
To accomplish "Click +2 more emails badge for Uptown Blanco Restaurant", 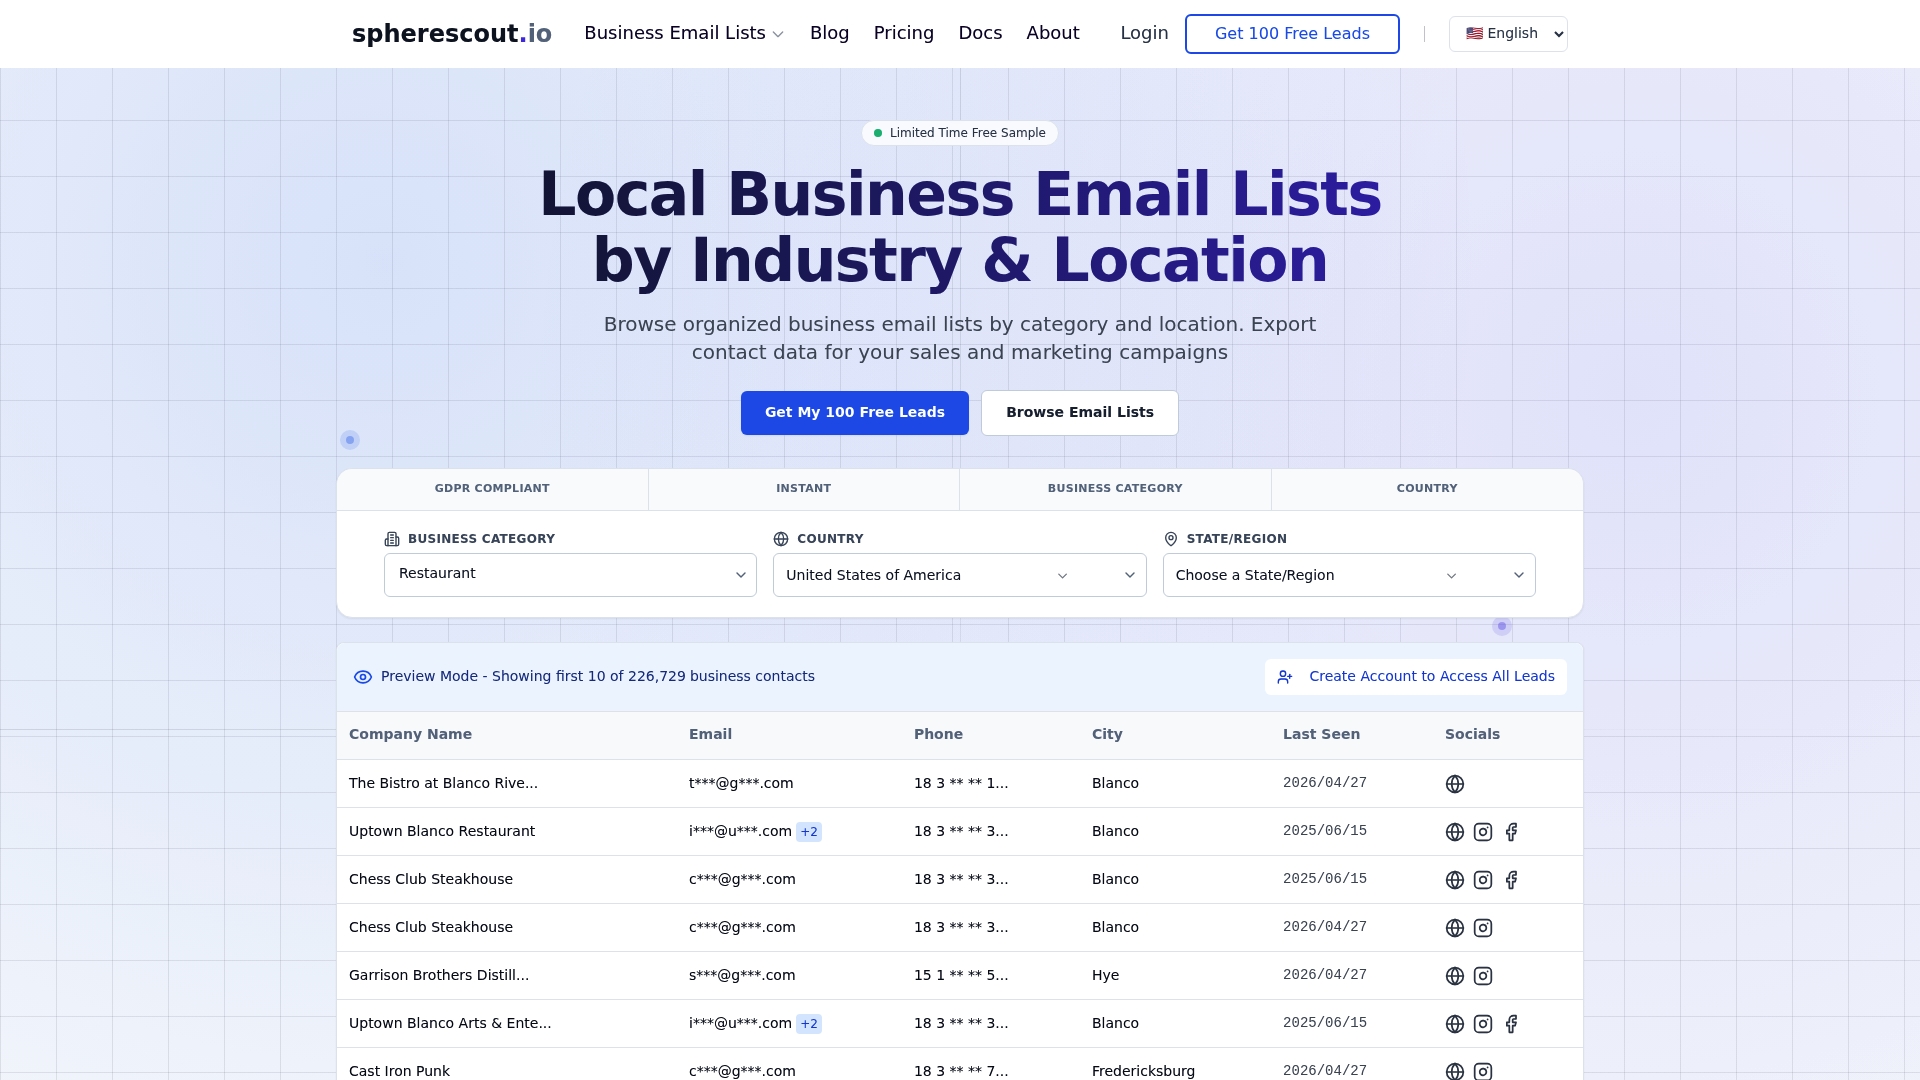I will (x=809, y=832).
